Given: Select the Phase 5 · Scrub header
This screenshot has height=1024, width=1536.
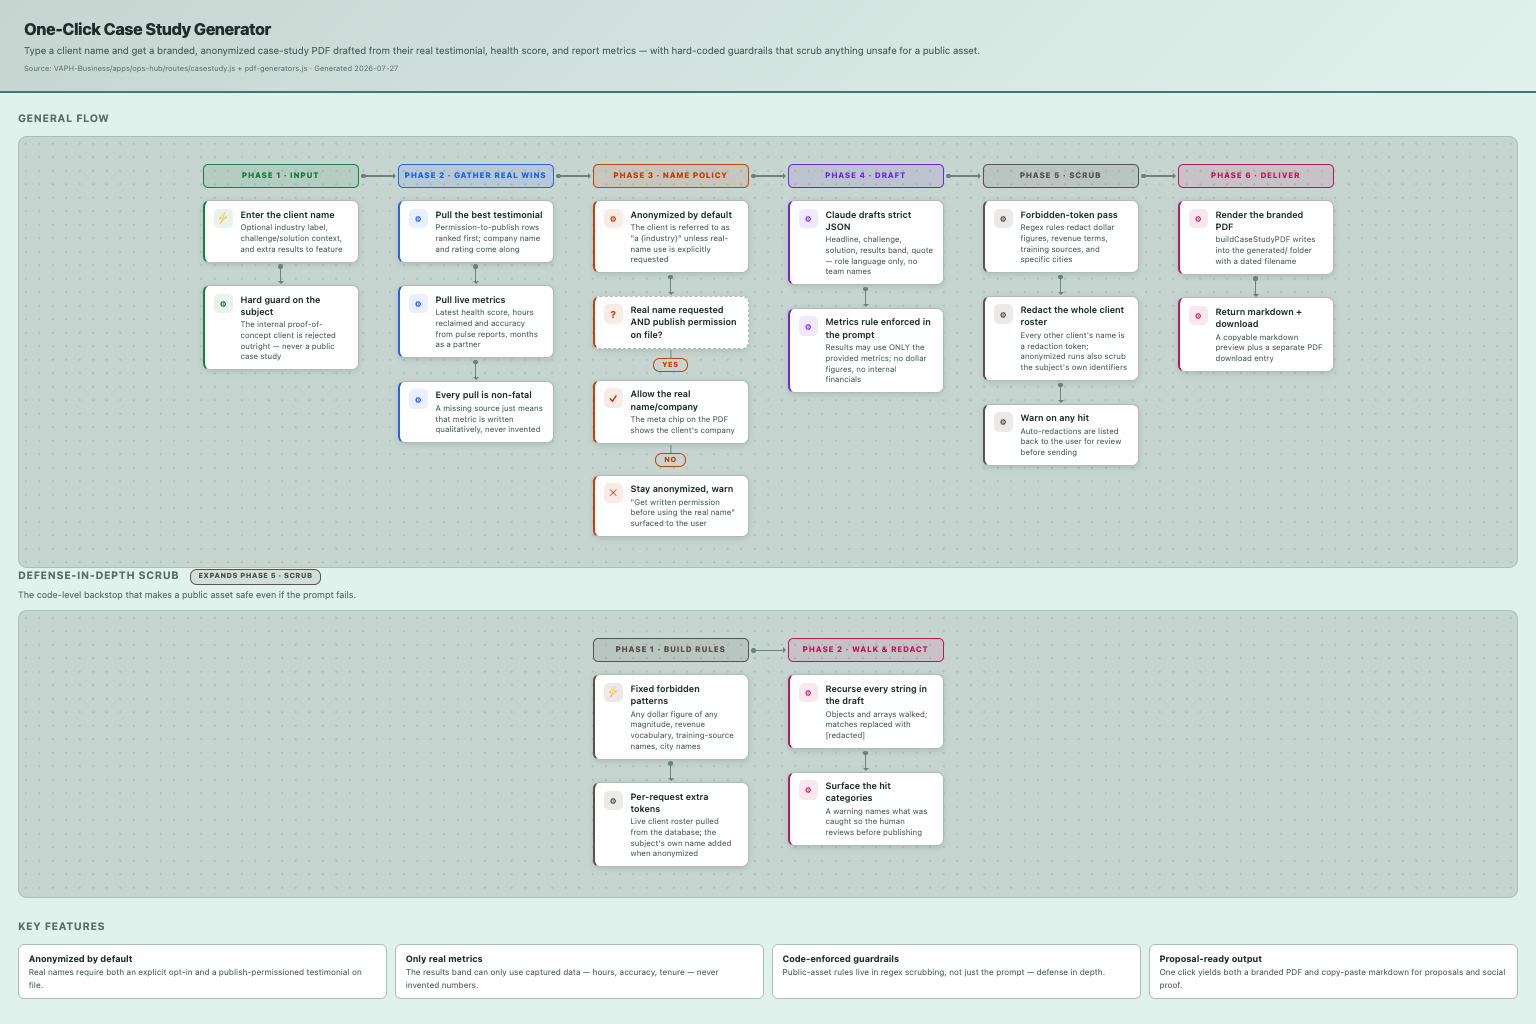Looking at the screenshot, I should coord(1061,176).
